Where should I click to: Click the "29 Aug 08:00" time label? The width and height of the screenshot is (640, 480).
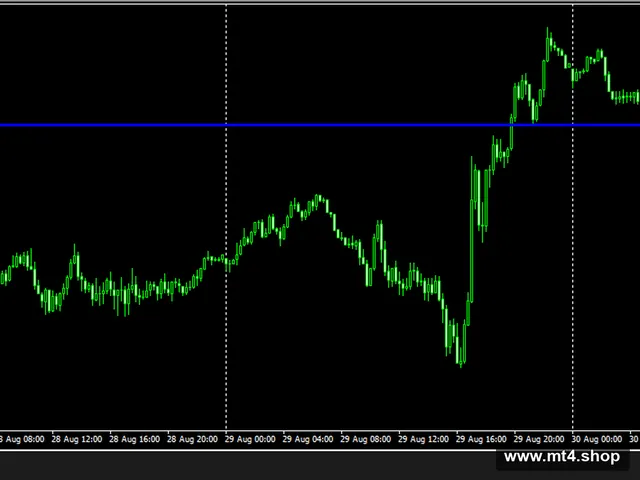(x=366, y=439)
